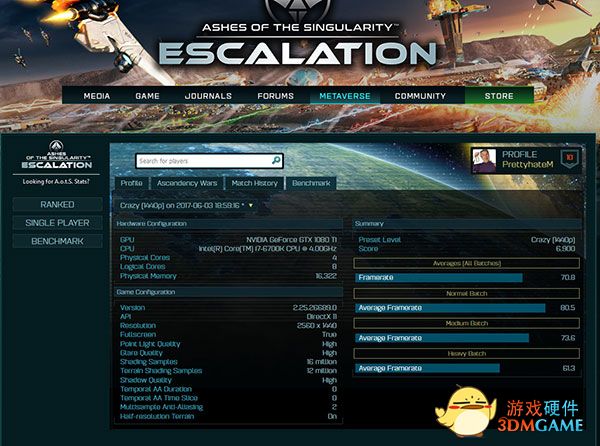Click the PrettyhateM profile name
Viewport: 600px width, 446px height.
pos(528,164)
